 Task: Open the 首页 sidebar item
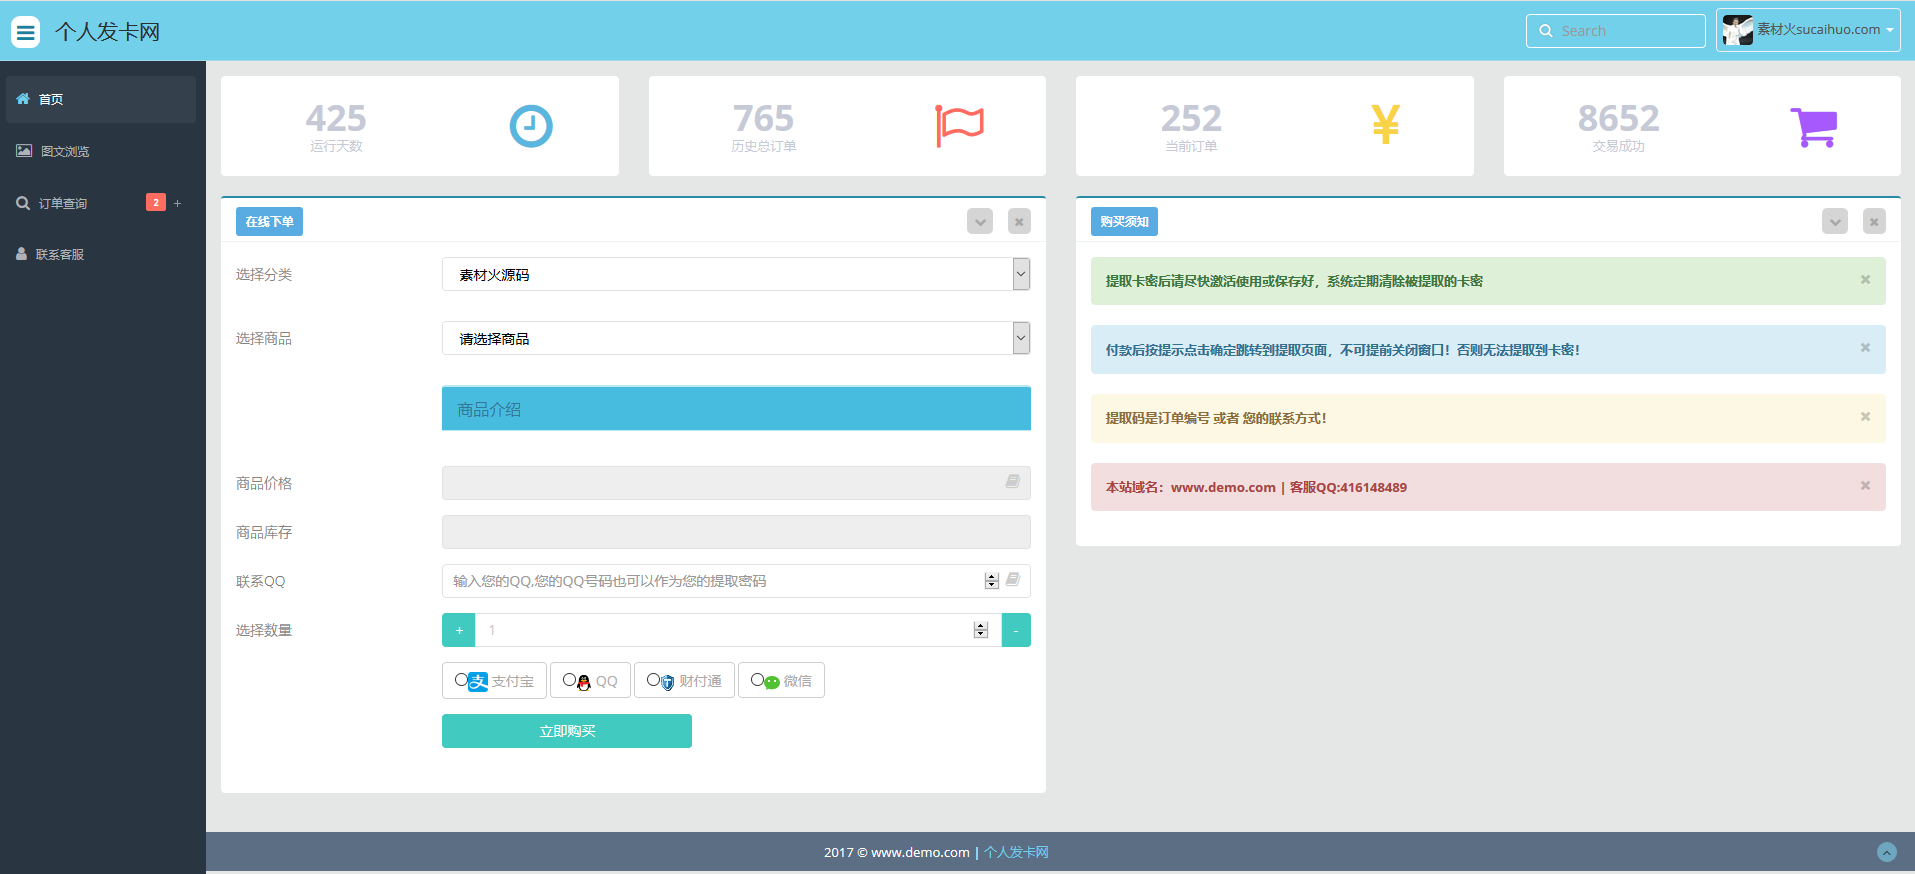[x=101, y=99]
